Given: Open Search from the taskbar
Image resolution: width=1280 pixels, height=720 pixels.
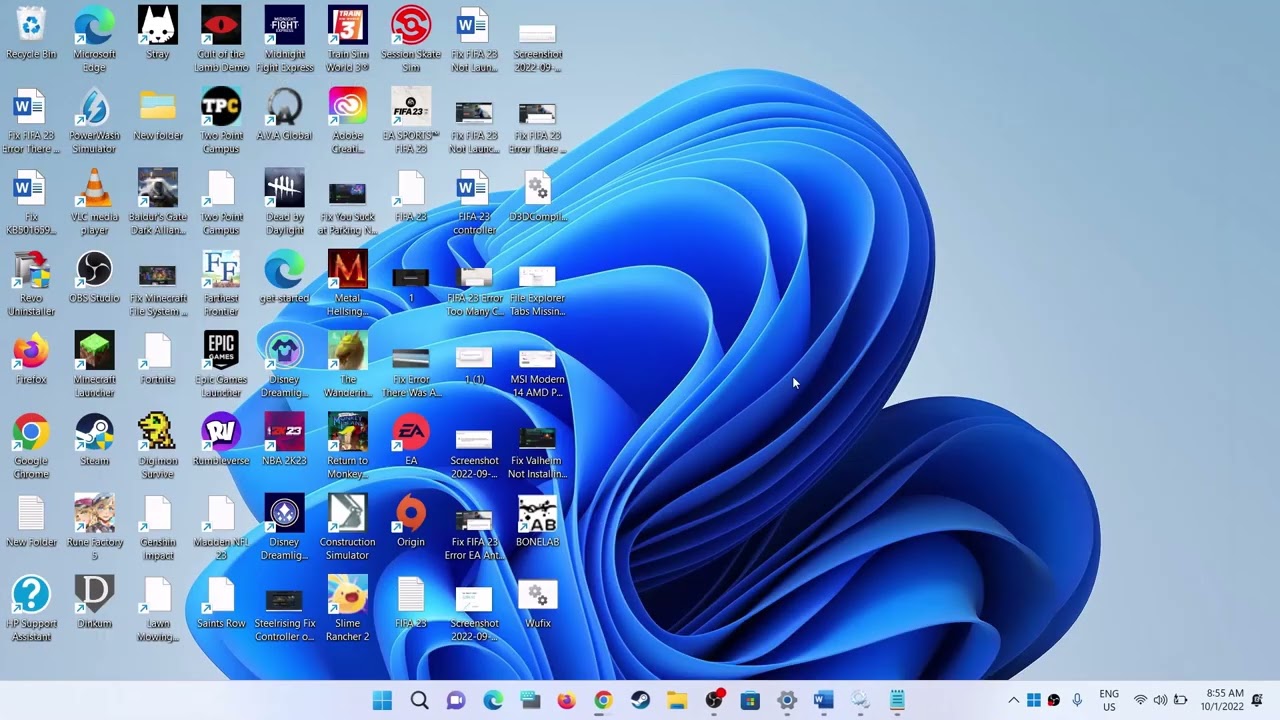Looking at the screenshot, I should (419, 701).
